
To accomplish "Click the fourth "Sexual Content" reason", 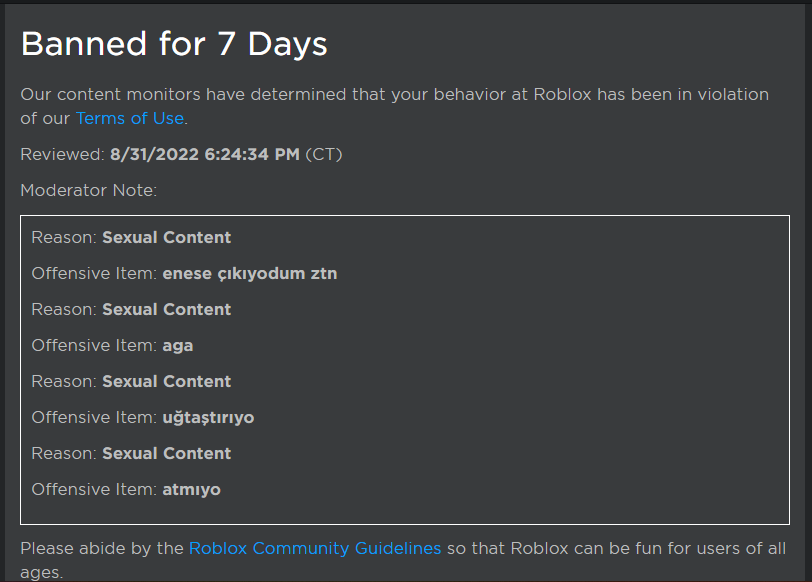I will [166, 453].
